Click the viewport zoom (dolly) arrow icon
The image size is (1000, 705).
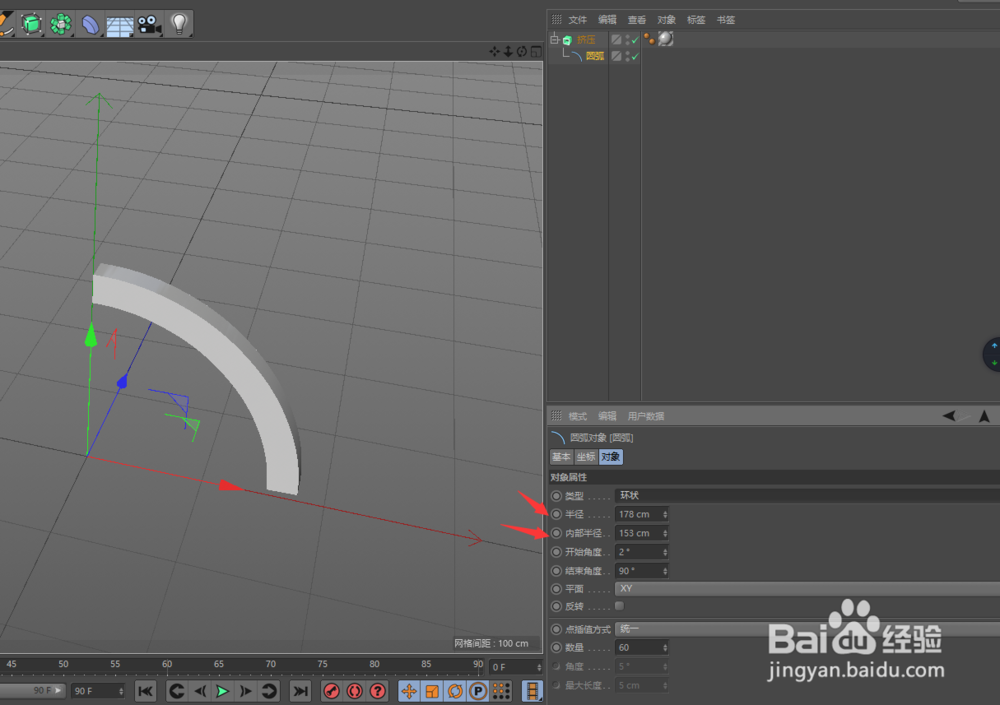pos(508,52)
